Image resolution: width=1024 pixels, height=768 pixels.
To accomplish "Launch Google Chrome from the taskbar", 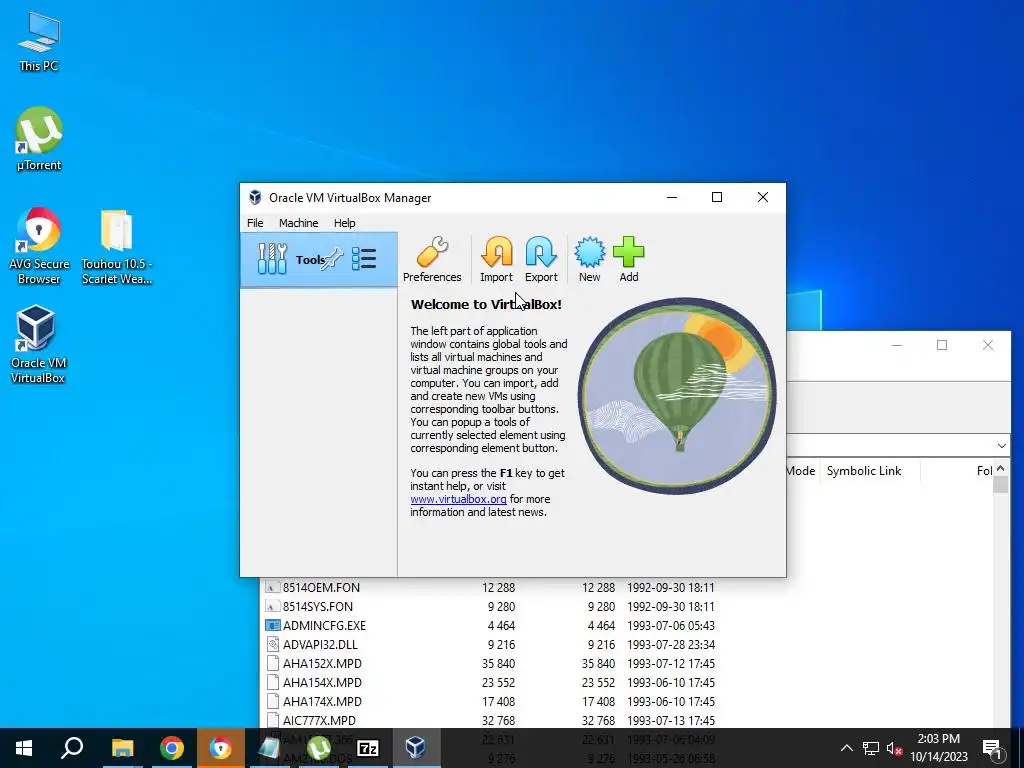I will pos(171,748).
